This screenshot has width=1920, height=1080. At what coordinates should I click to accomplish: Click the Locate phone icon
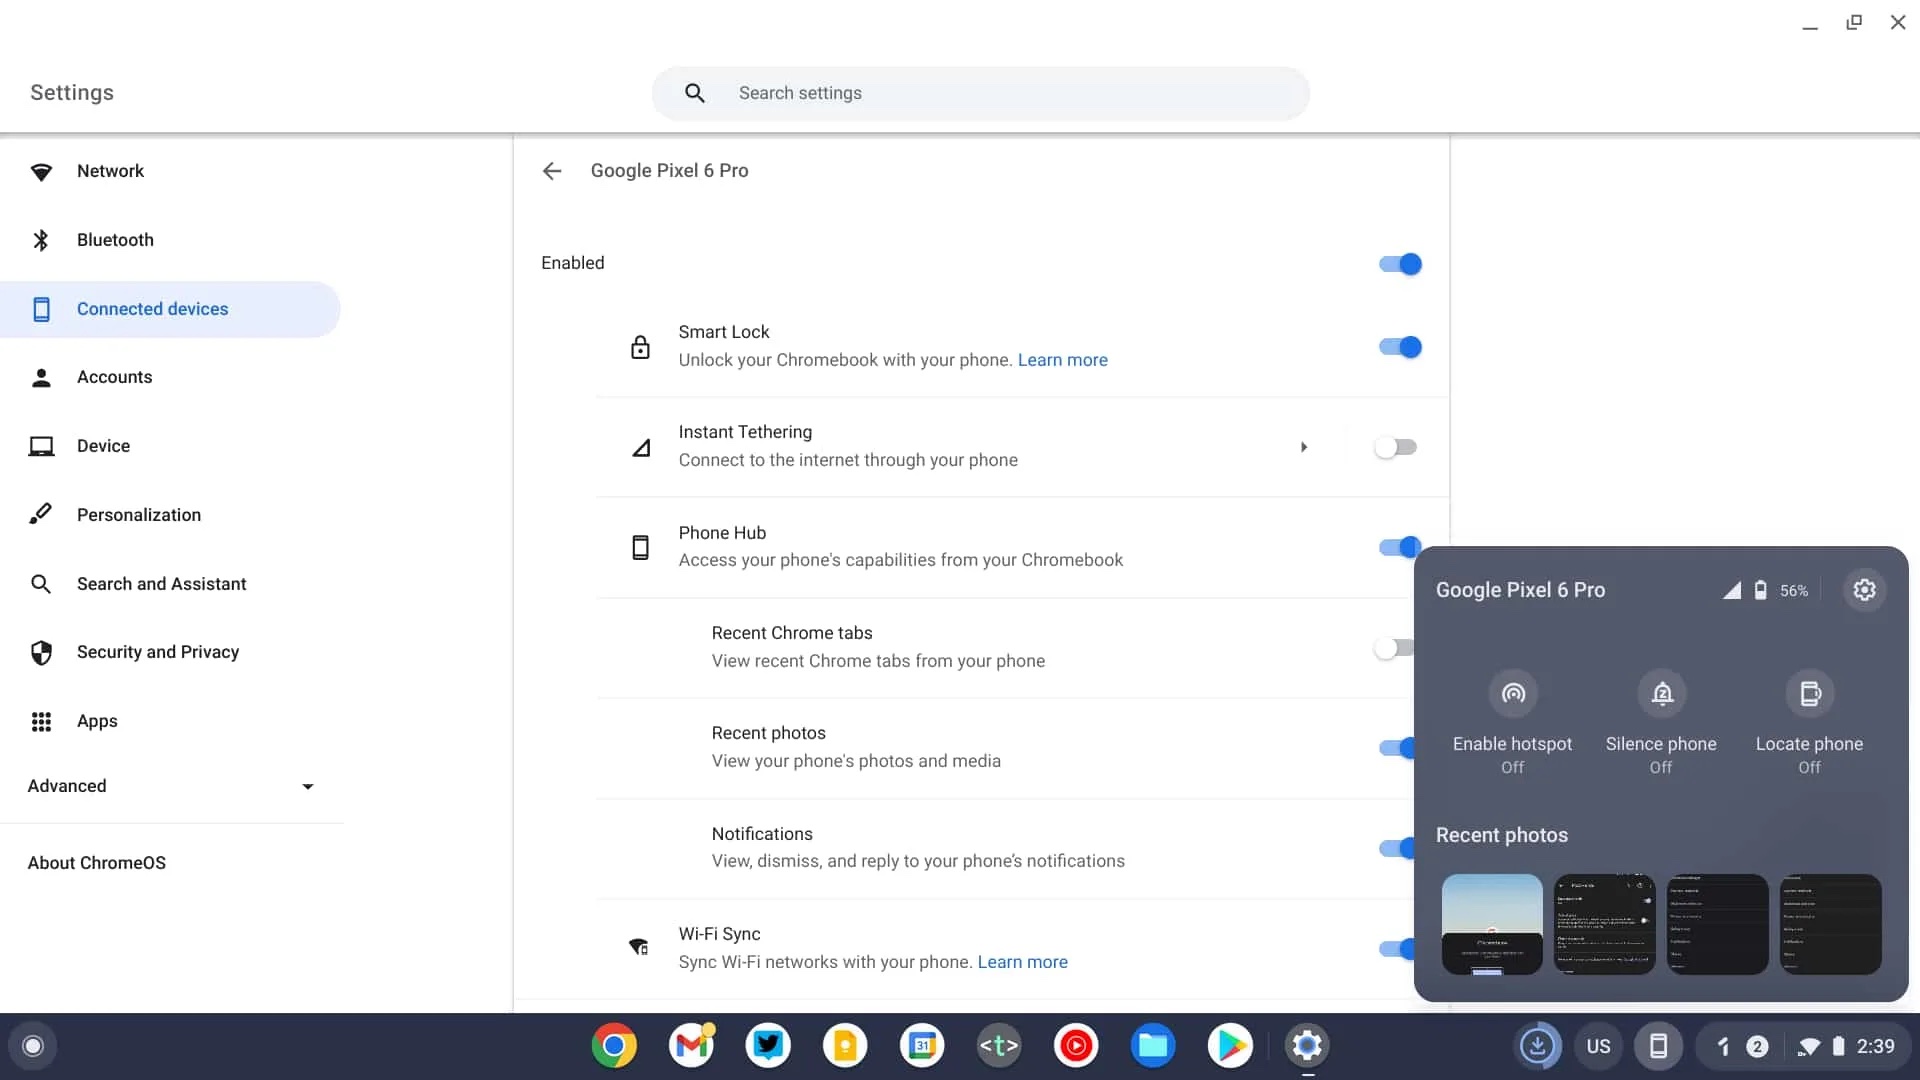(1809, 693)
